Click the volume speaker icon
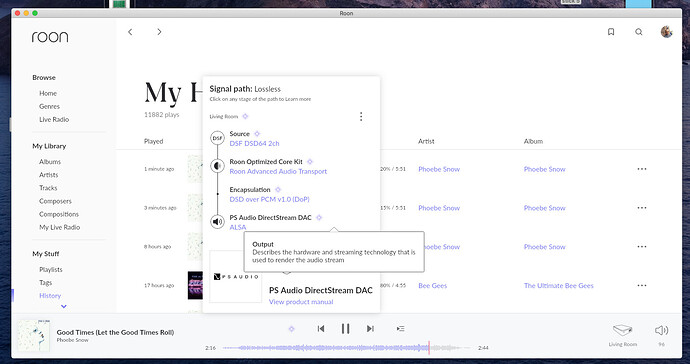The height and width of the screenshot is (364, 690). (661, 330)
